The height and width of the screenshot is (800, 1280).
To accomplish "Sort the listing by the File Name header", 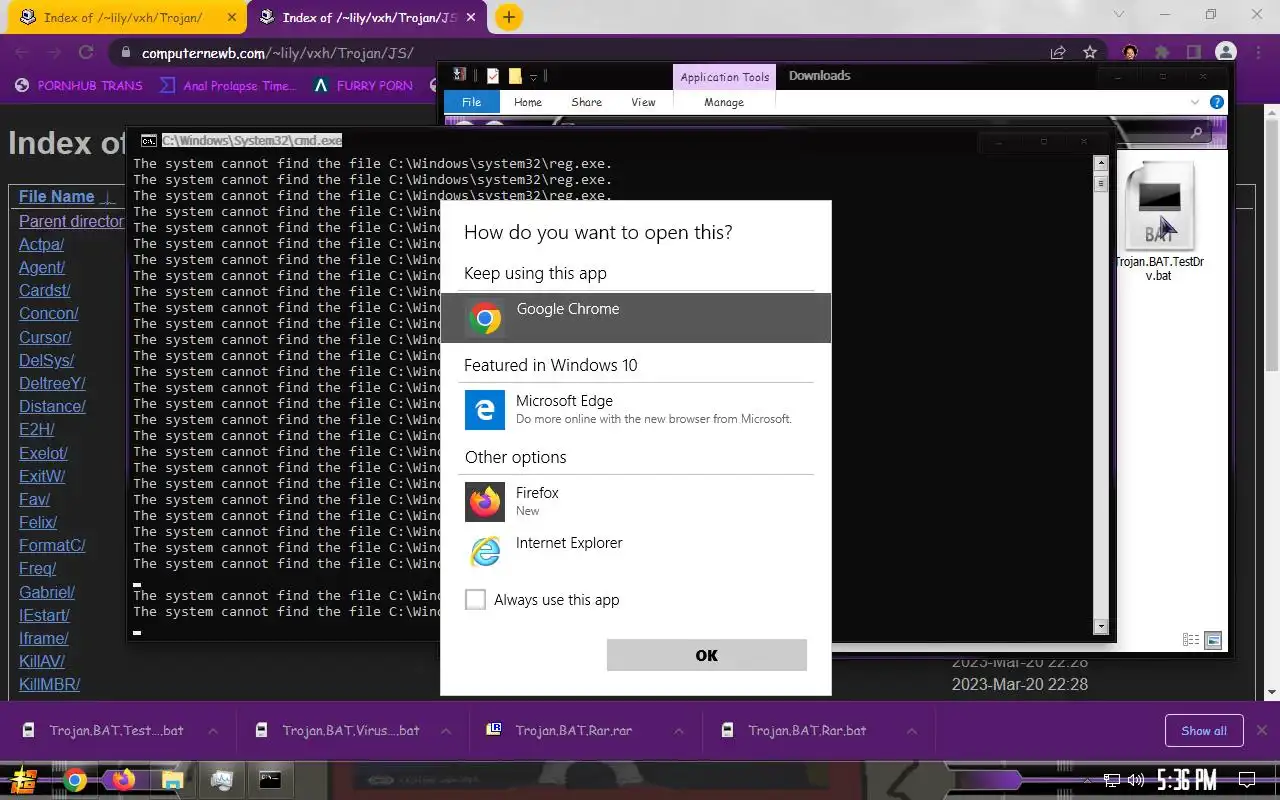I will coord(56,197).
